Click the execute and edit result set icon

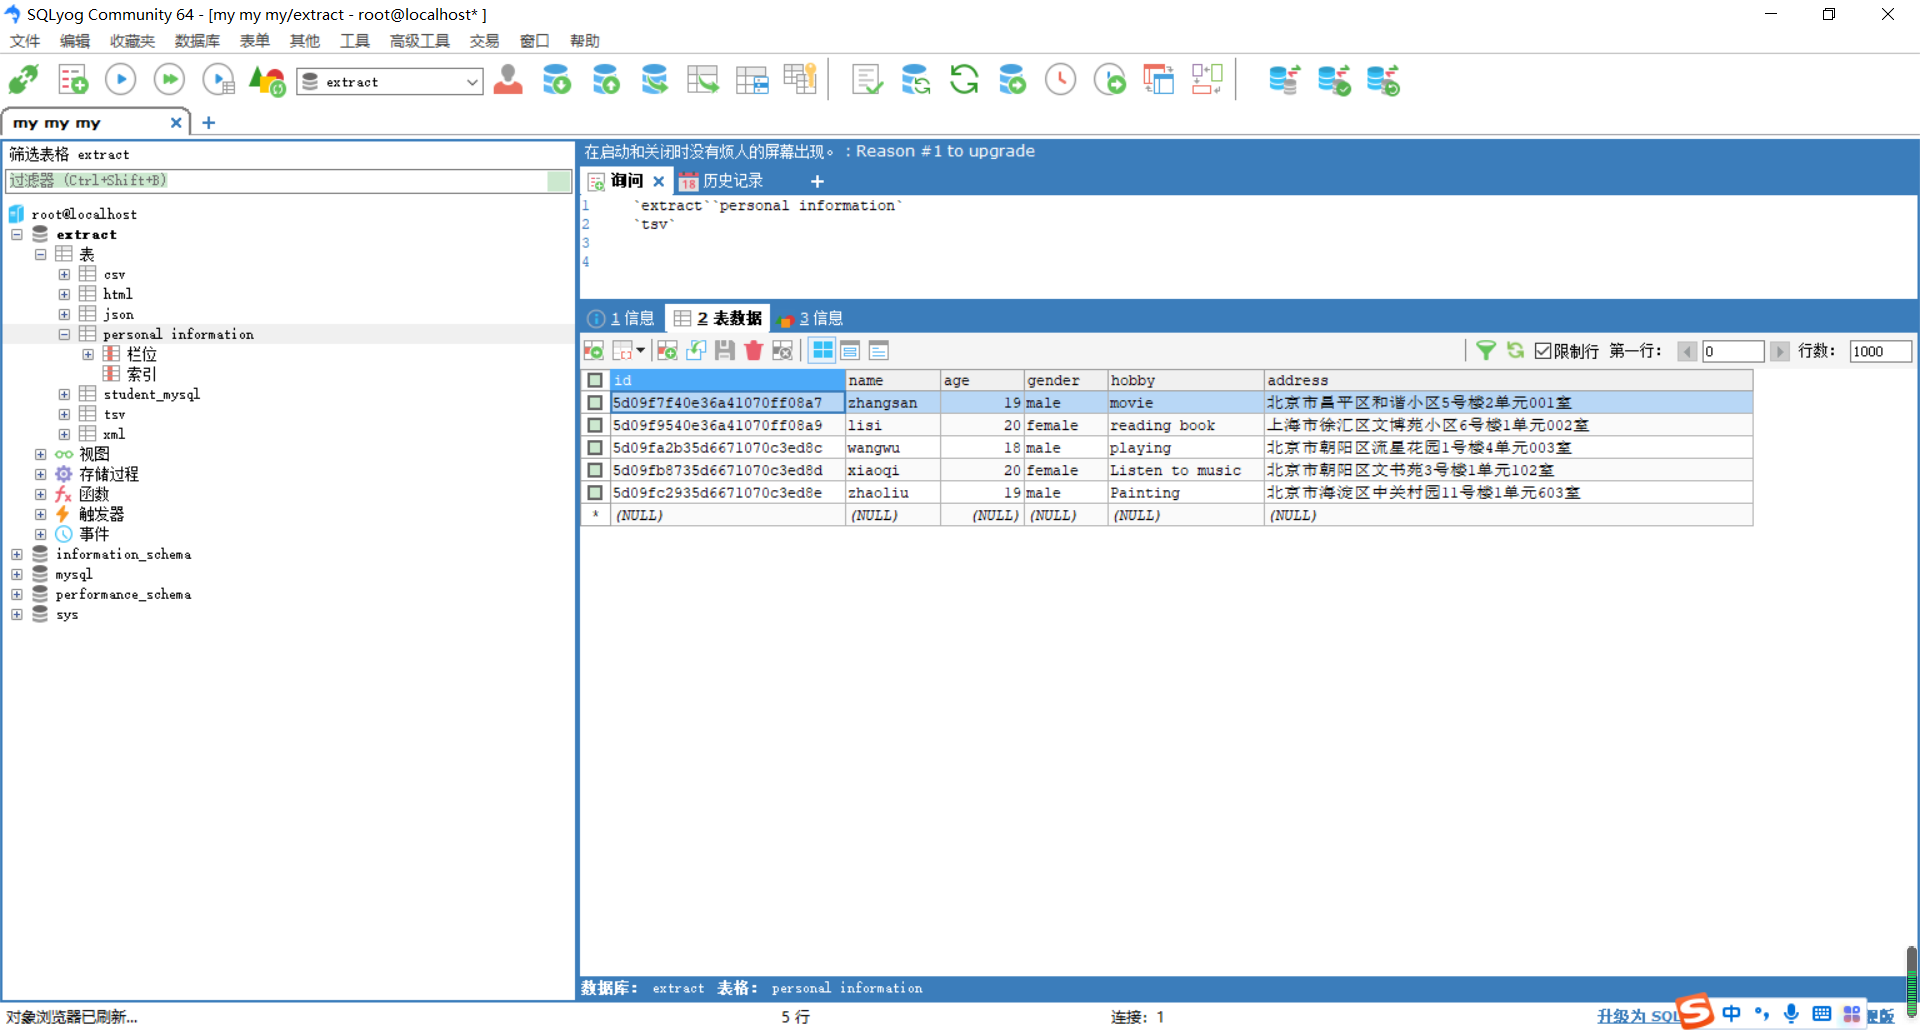click(x=219, y=79)
